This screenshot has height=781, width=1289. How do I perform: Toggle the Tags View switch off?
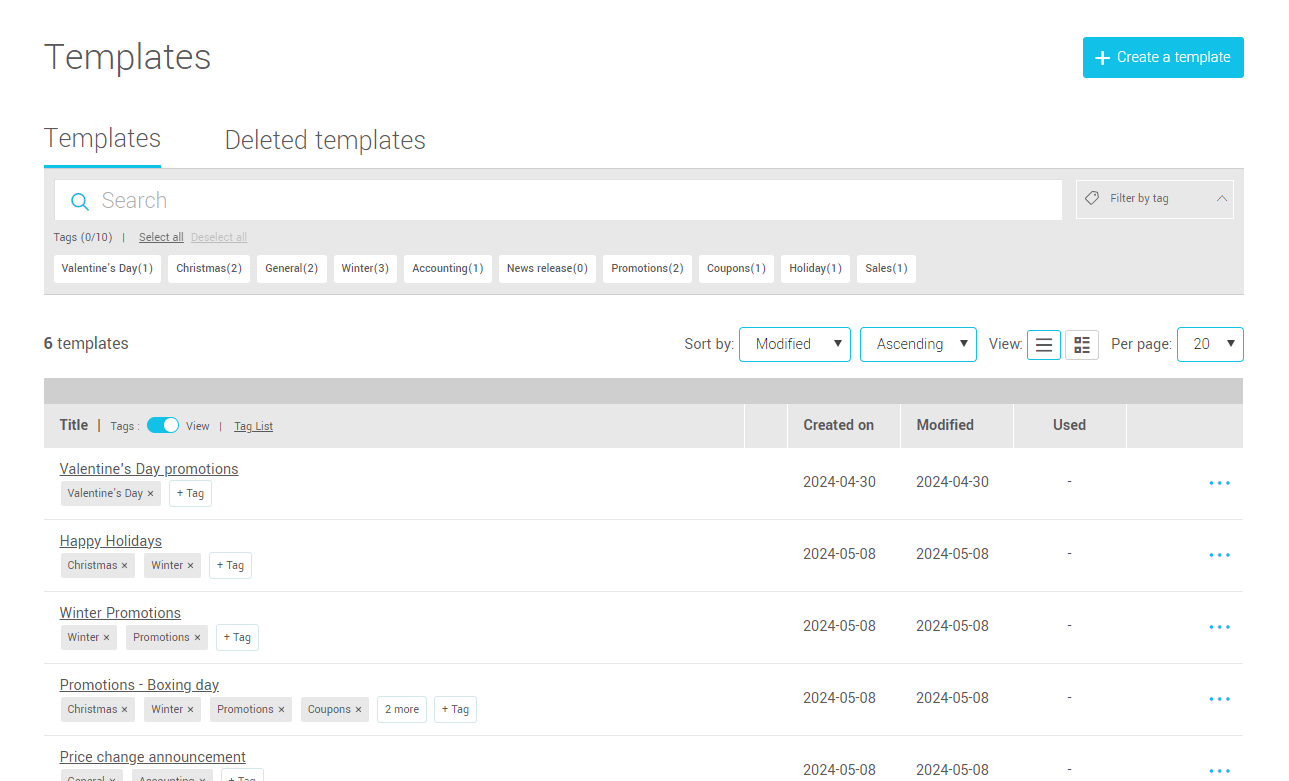(x=162, y=424)
